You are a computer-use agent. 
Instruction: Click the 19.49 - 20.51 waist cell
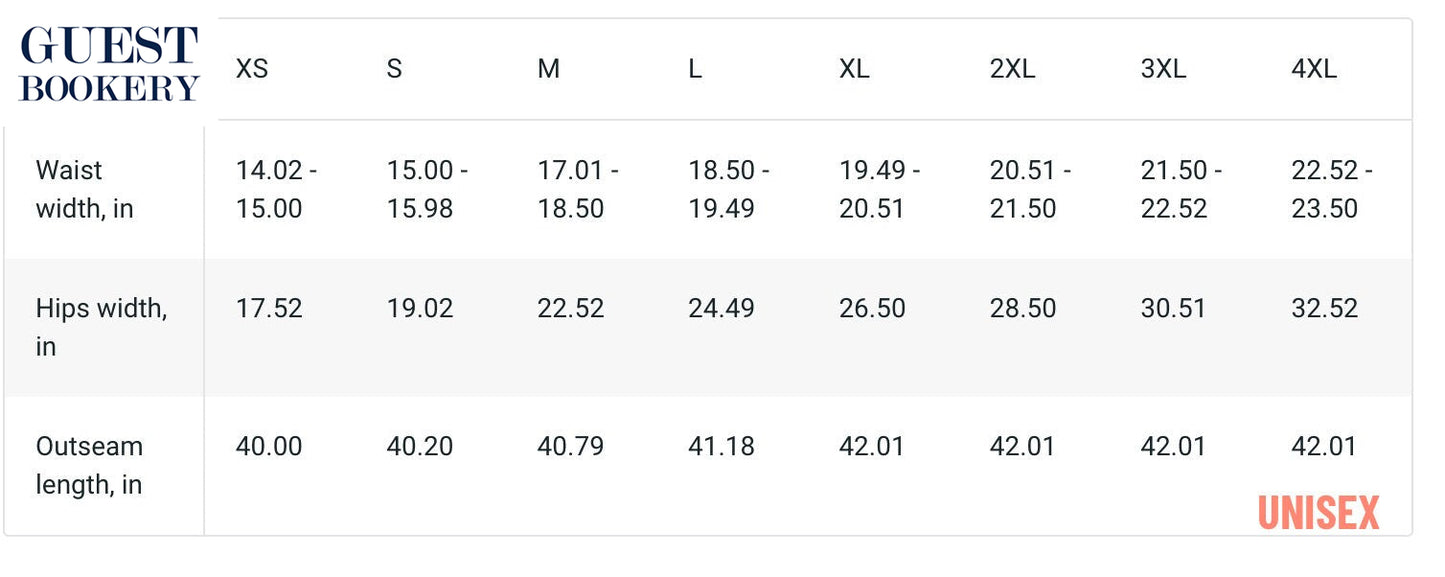(x=879, y=189)
